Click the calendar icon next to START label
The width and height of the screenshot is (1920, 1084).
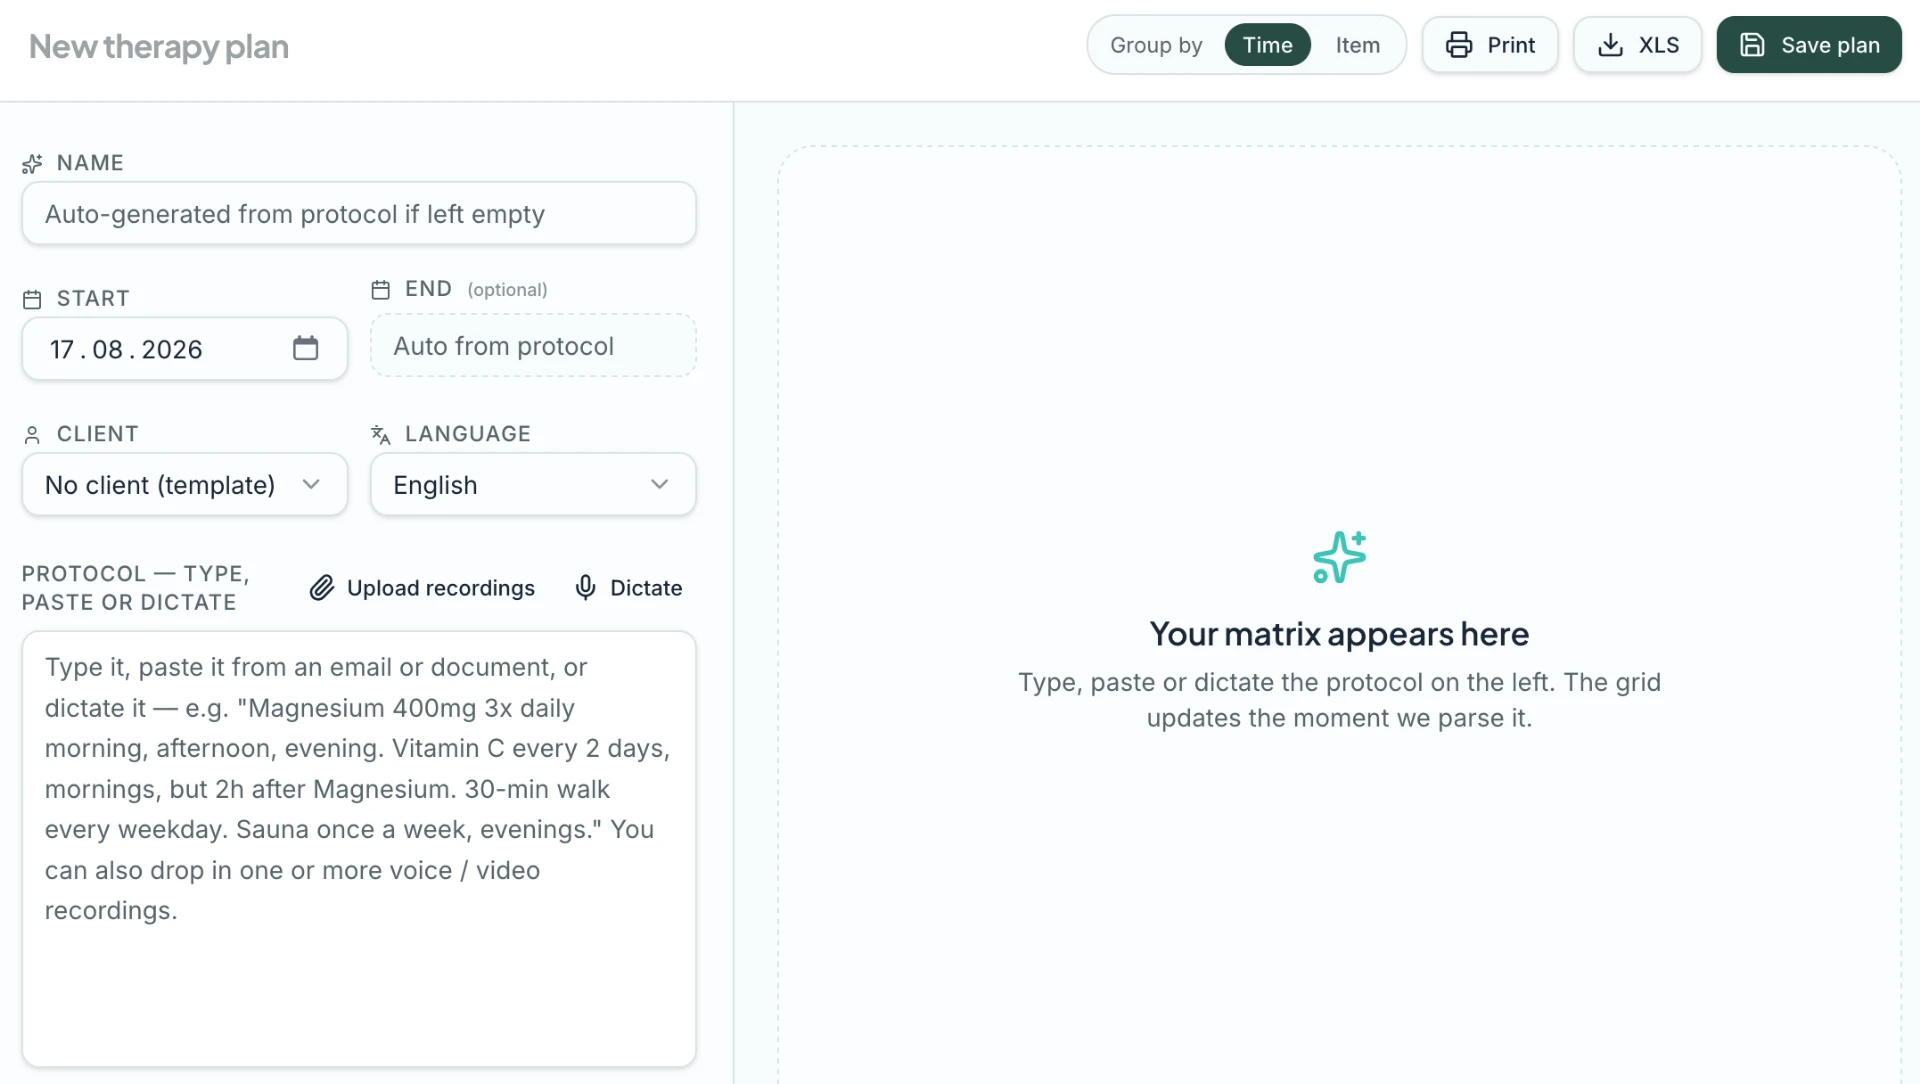pos(32,299)
